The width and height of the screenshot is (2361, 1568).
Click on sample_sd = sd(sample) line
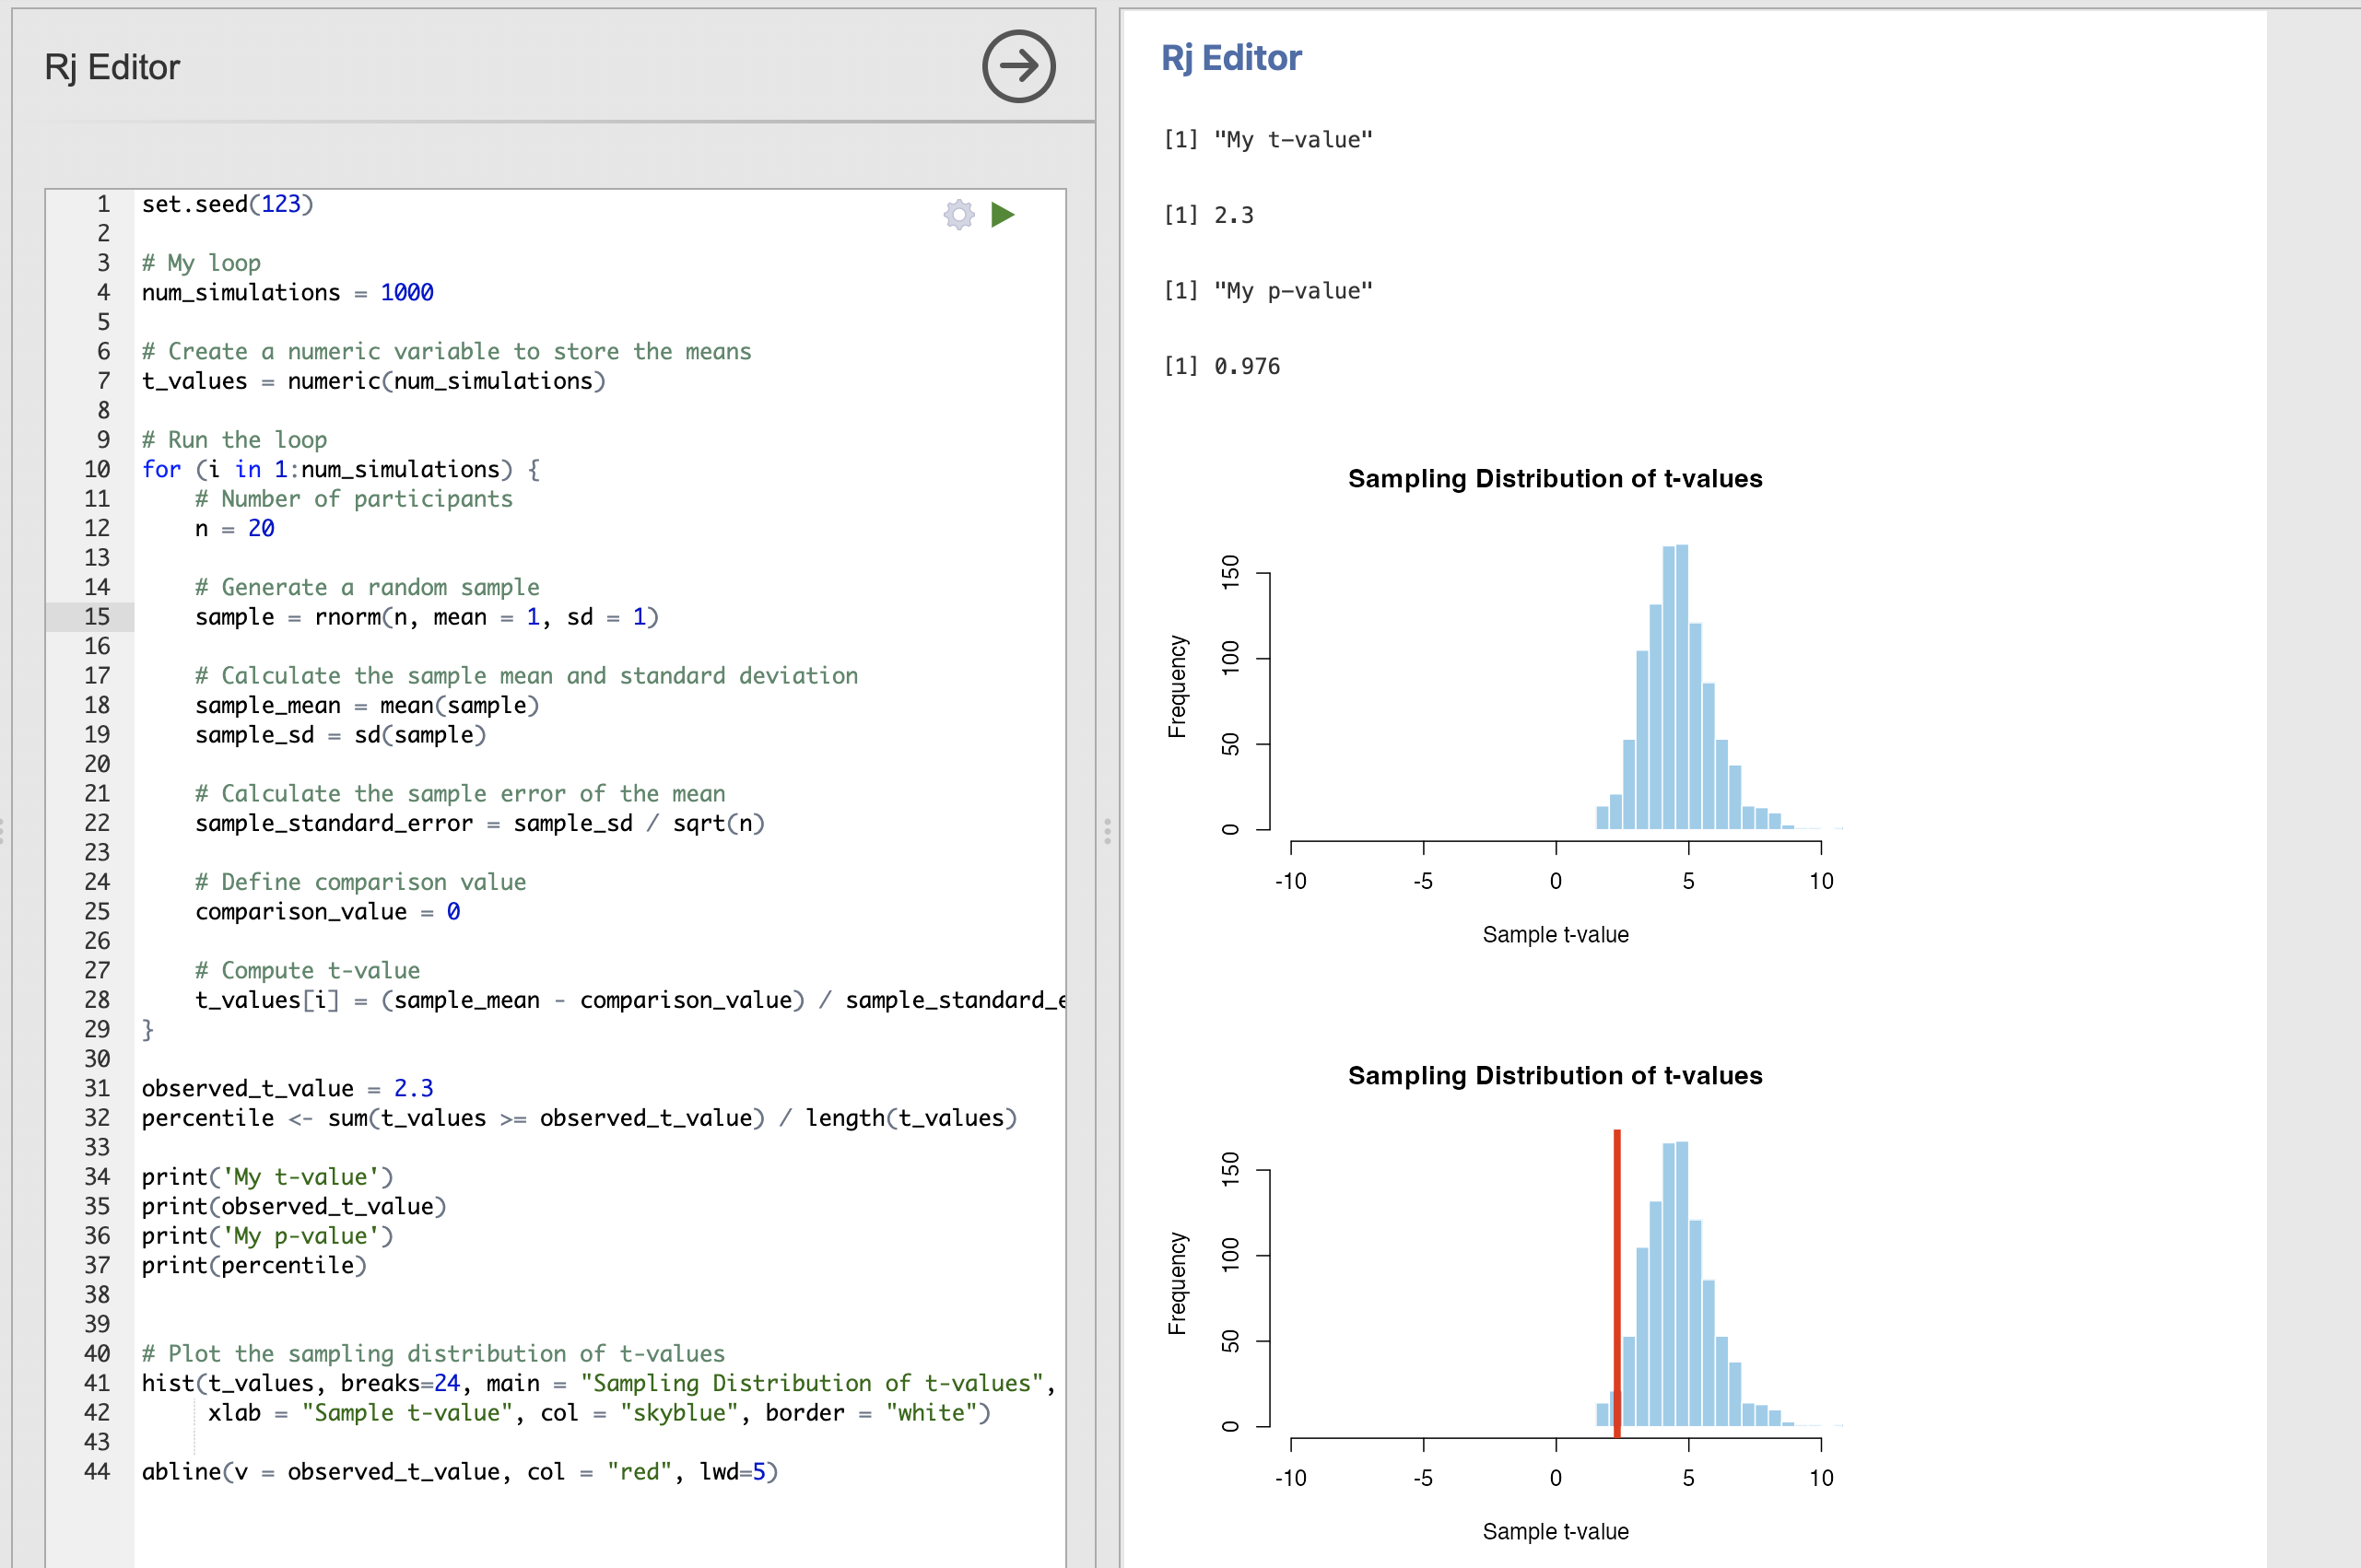[340, 734]
